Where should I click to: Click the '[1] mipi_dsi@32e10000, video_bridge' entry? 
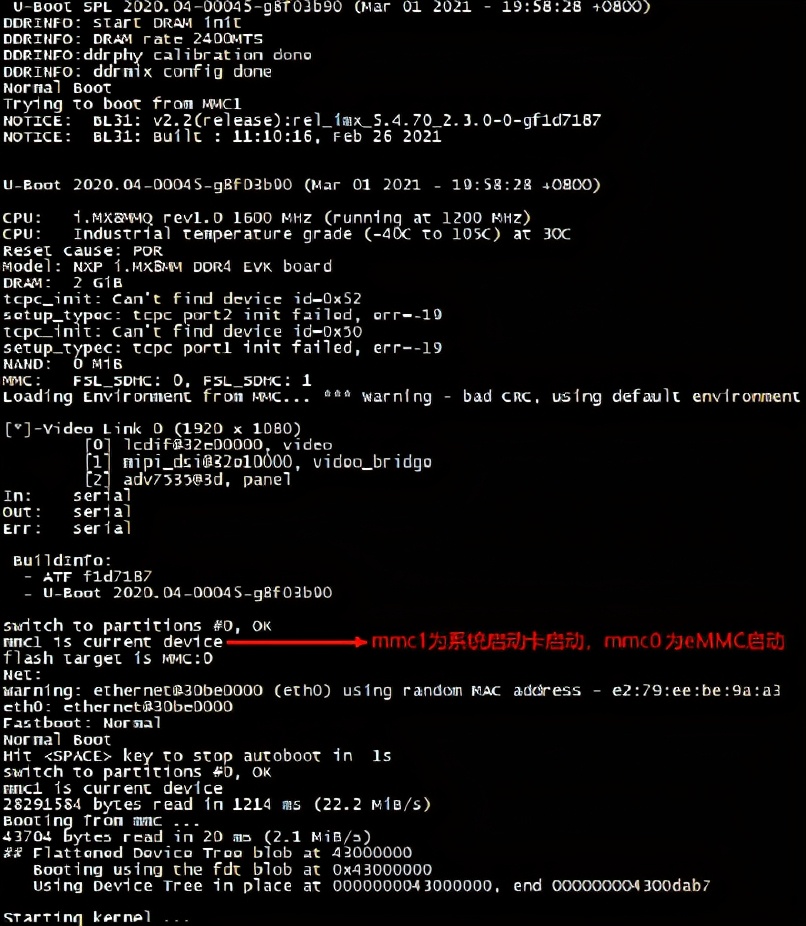258,462
